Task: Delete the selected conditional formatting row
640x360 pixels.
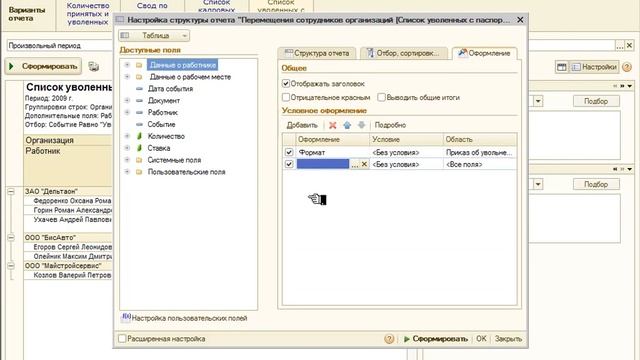Action: point(333,125)
